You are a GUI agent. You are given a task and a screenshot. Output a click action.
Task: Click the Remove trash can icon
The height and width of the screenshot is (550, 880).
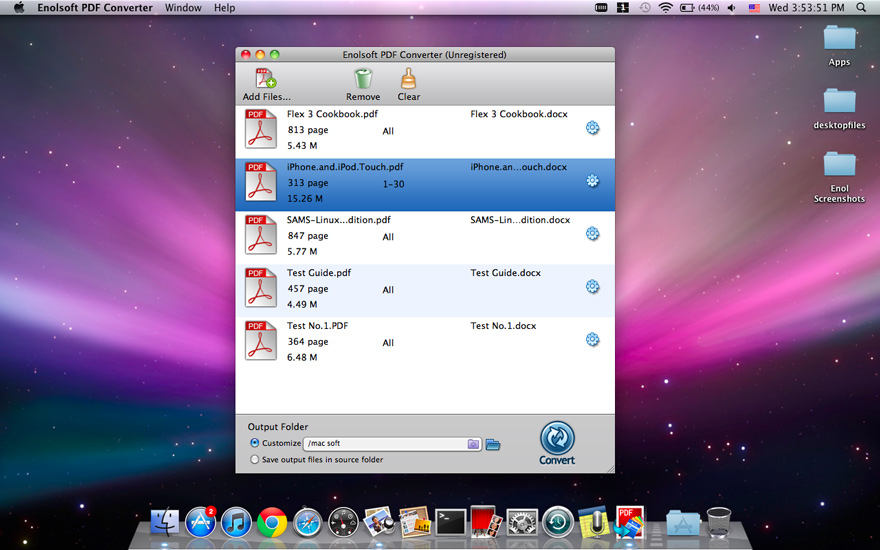(363, 79)
